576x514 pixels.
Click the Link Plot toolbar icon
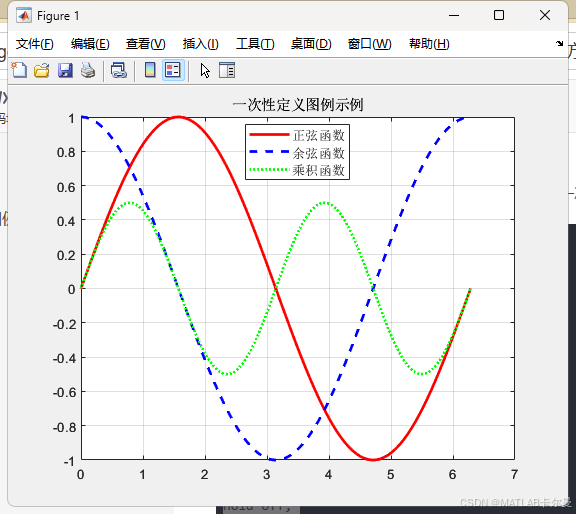click(119, 70)
